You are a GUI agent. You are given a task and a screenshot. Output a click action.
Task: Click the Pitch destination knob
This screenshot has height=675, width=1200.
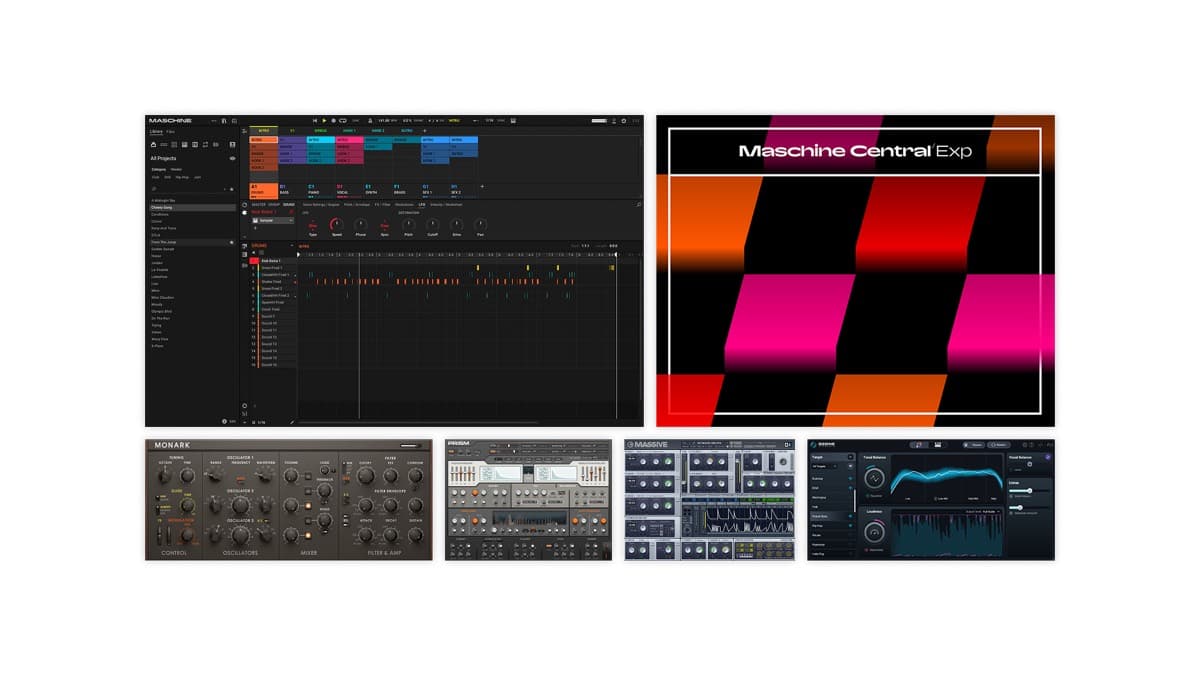[409, 225]
